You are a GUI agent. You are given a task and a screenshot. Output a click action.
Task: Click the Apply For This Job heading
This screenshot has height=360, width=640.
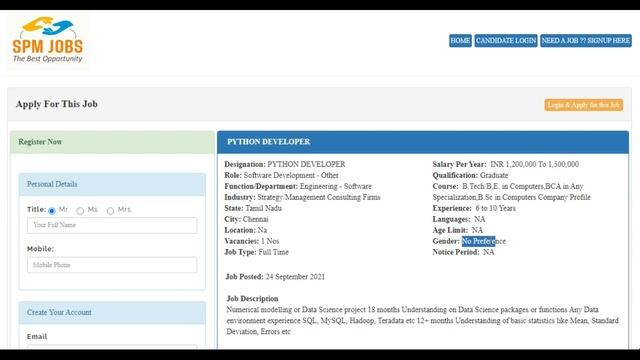tap(57, 104)
